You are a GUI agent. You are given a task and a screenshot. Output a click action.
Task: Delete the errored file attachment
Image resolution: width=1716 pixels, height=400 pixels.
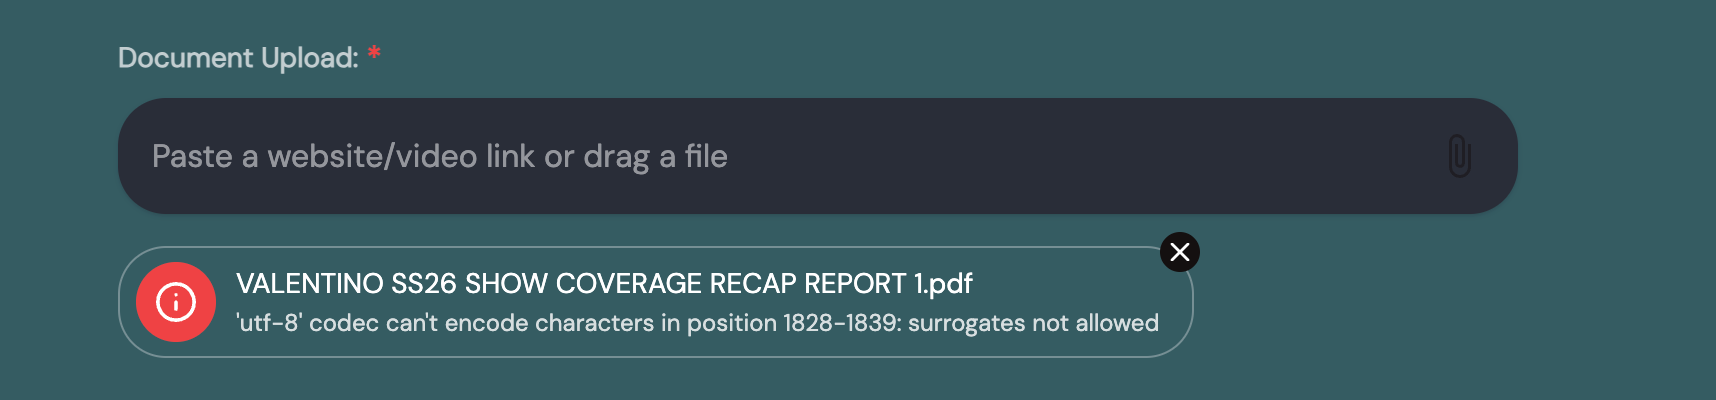[x=1180, y=252]
